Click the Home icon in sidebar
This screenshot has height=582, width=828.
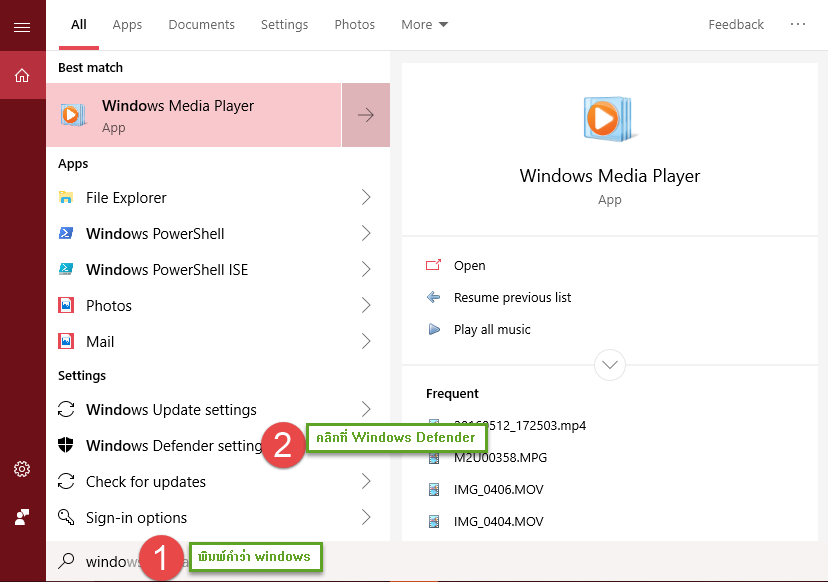22,75
